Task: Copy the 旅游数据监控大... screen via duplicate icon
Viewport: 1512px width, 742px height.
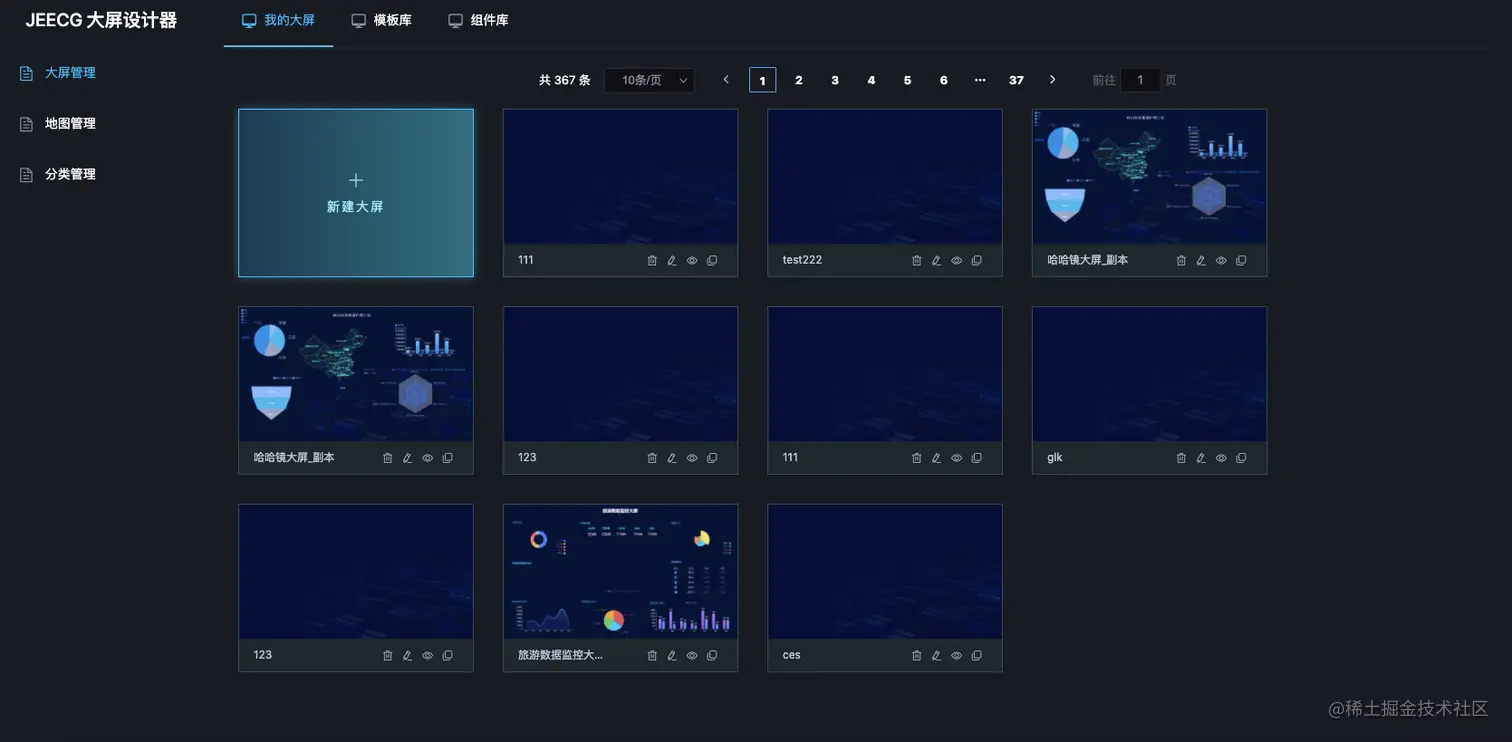Action: (x=712, y=655)
